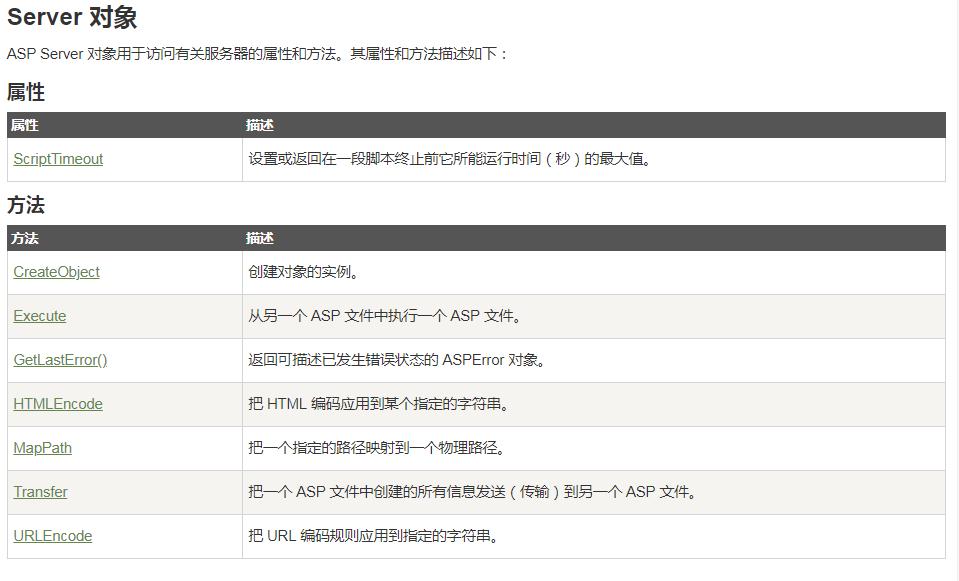Open the HTMLEncode method link
The height and width of the screenshot is (581, 959).
(58, 404)
